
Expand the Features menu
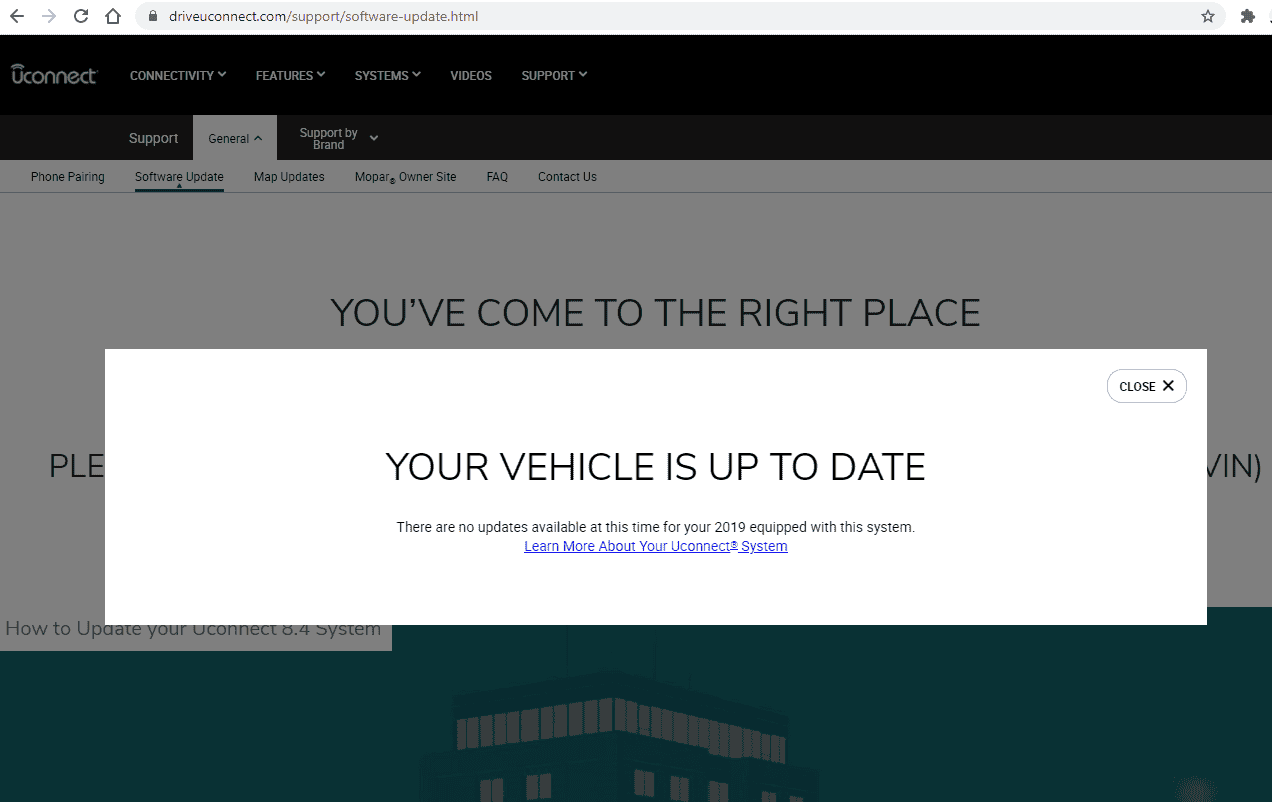(290, 75)
